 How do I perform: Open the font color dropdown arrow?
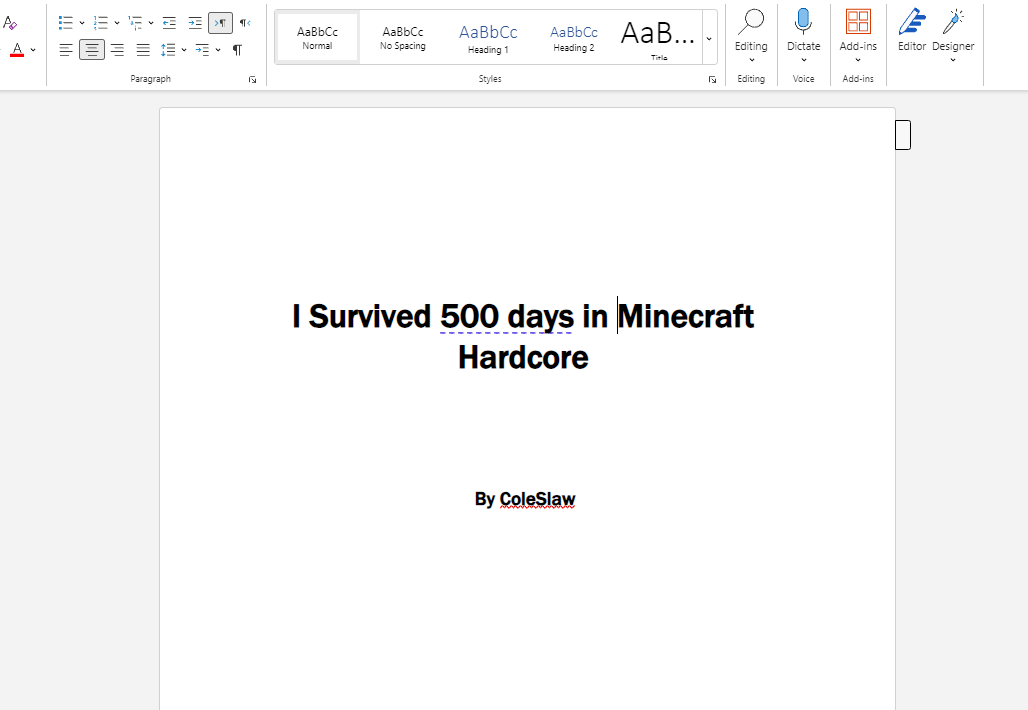pos(33,50)
